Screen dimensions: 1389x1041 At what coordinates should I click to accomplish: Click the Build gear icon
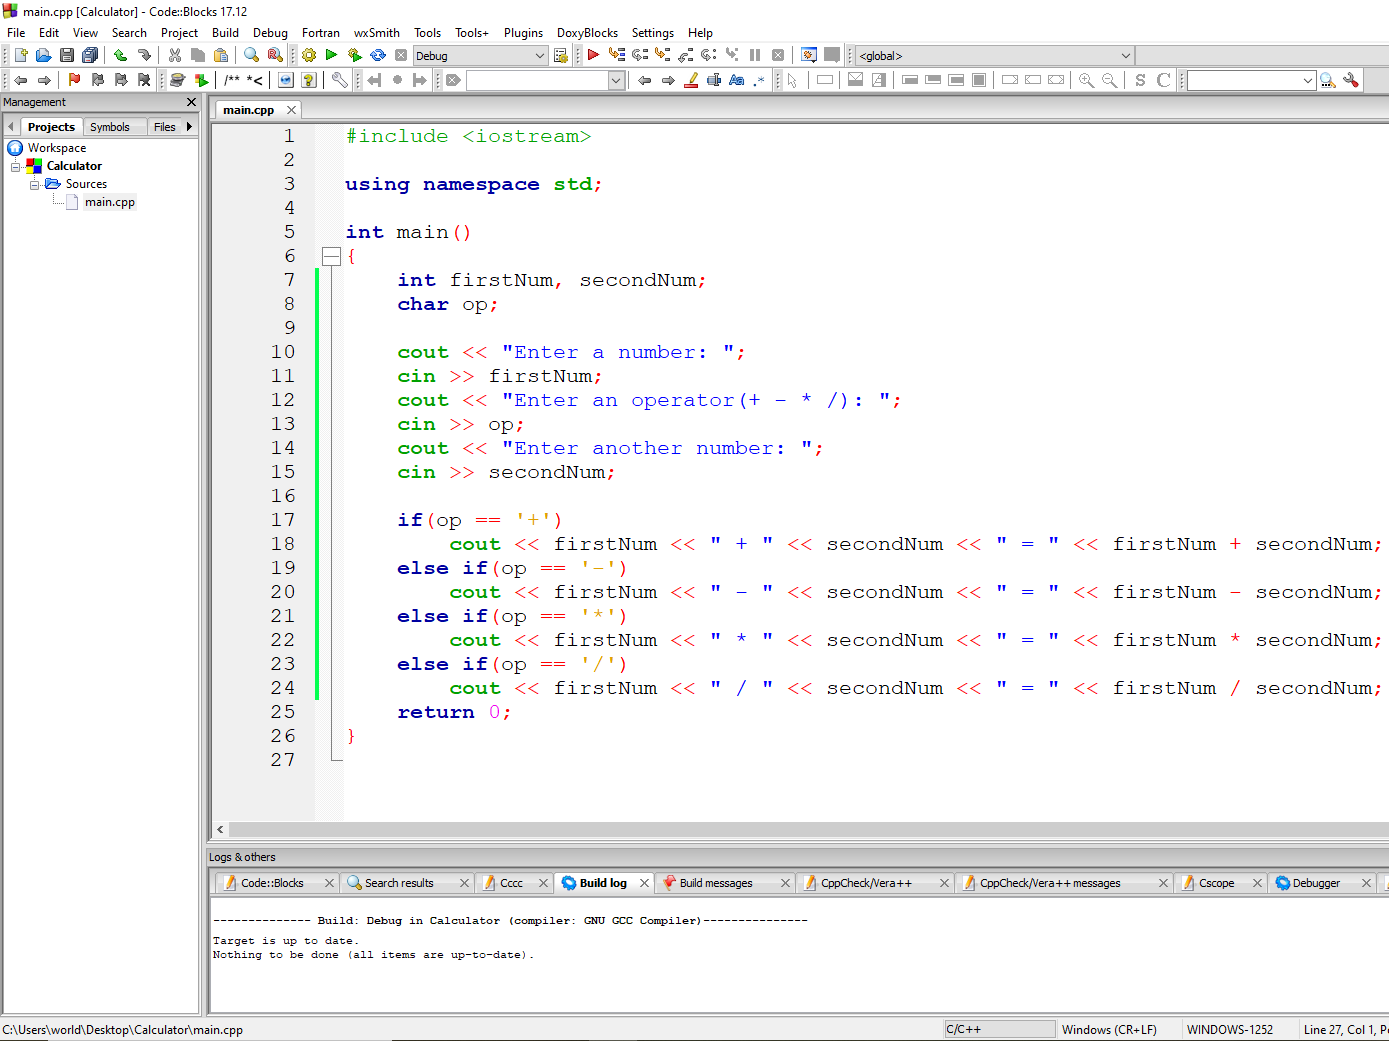point(309,56)
